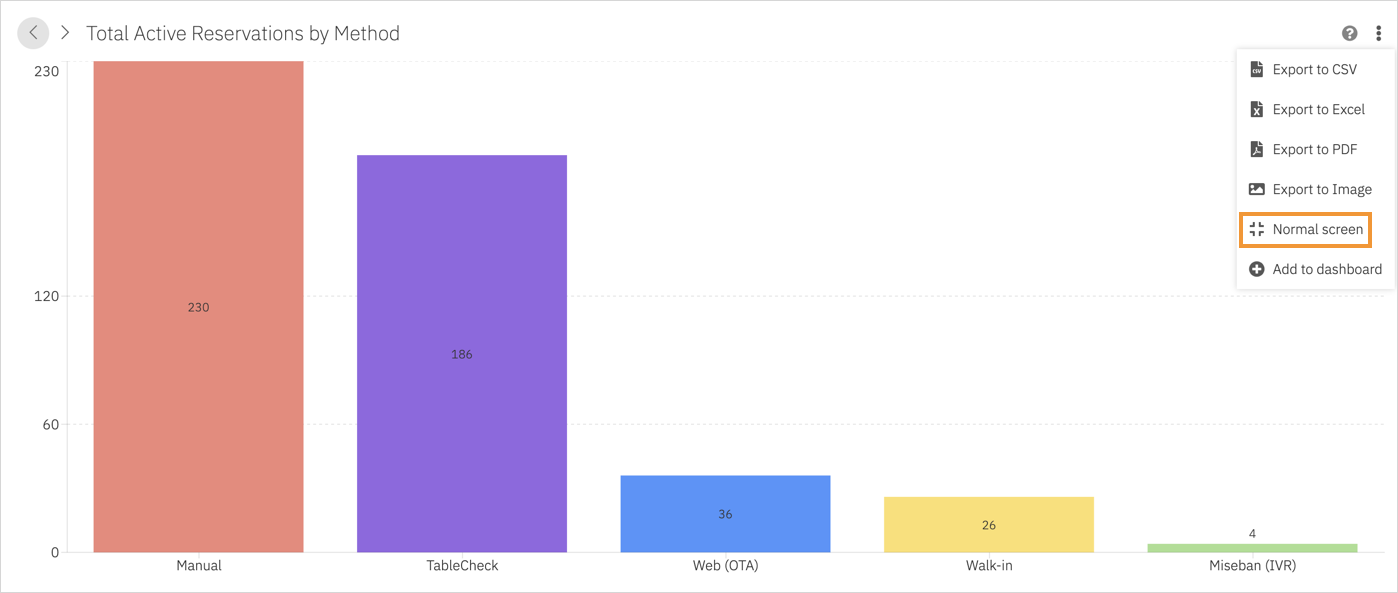This screenshot has height=593, width=1398.
Task: Select Export to Excel
Action: click(1316, 109)
